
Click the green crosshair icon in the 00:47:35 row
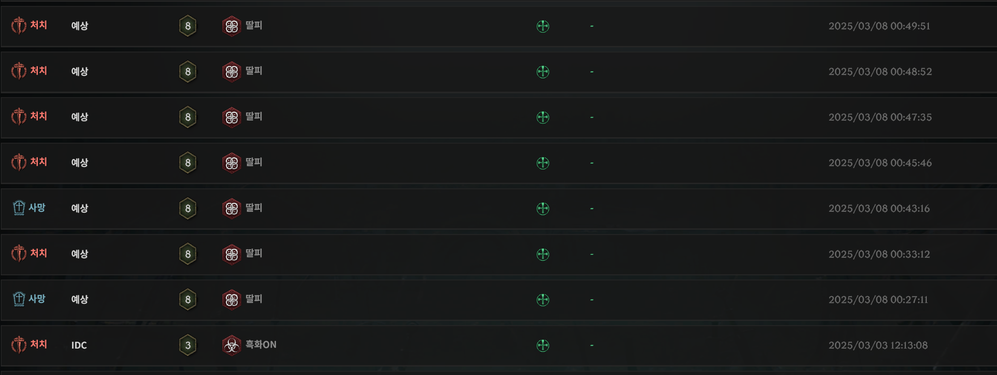pos(542,118)
